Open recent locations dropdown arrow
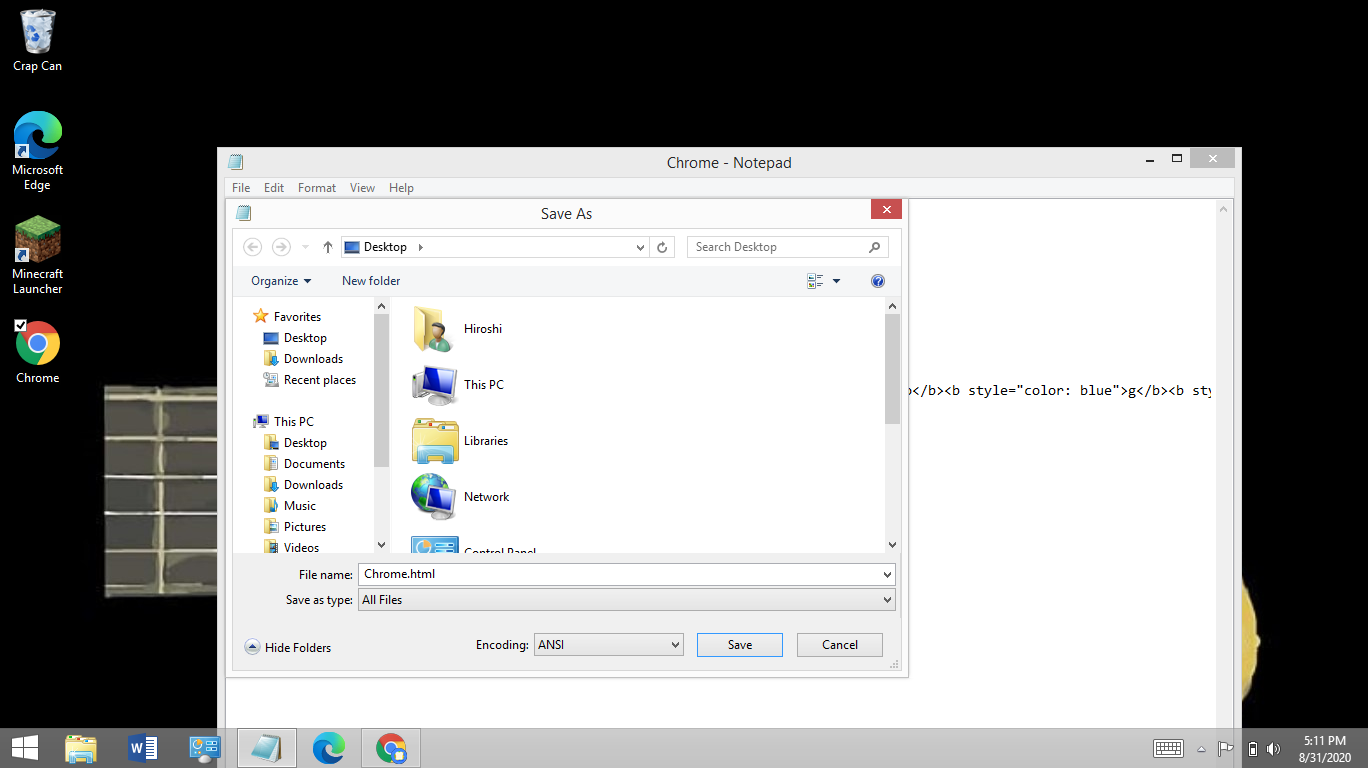 point(305,247)
